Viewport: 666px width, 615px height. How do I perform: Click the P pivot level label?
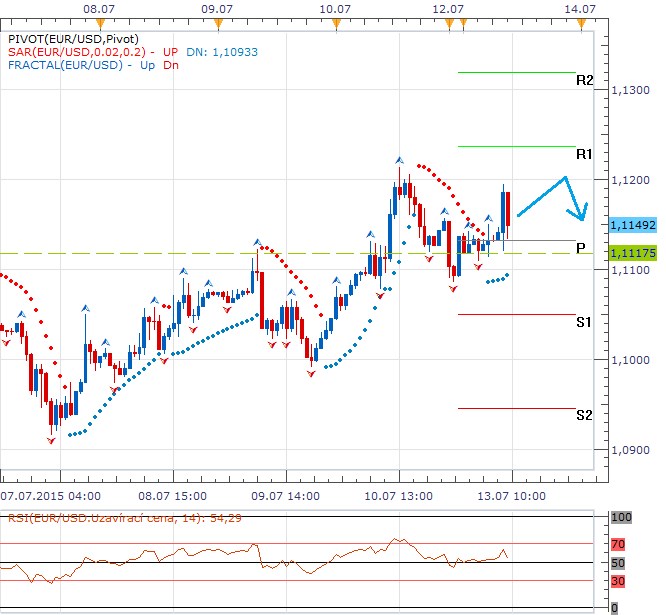click(581, 247)
